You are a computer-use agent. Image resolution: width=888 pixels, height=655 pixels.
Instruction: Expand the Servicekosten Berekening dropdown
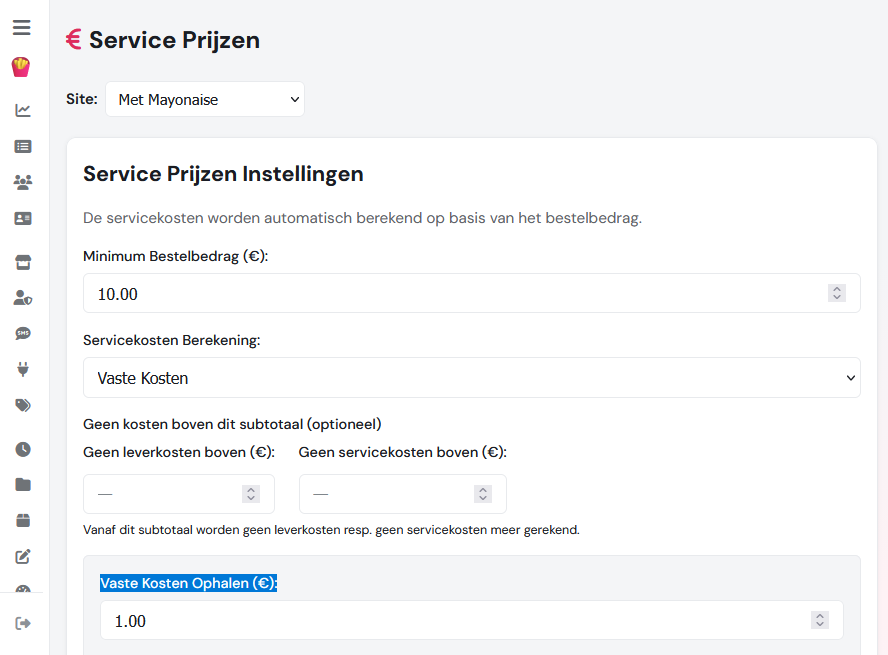click(472, 378)
